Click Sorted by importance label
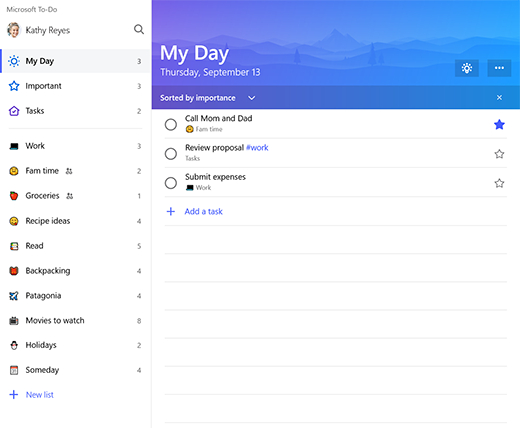 pyautogui.click(x=198, y=98)
